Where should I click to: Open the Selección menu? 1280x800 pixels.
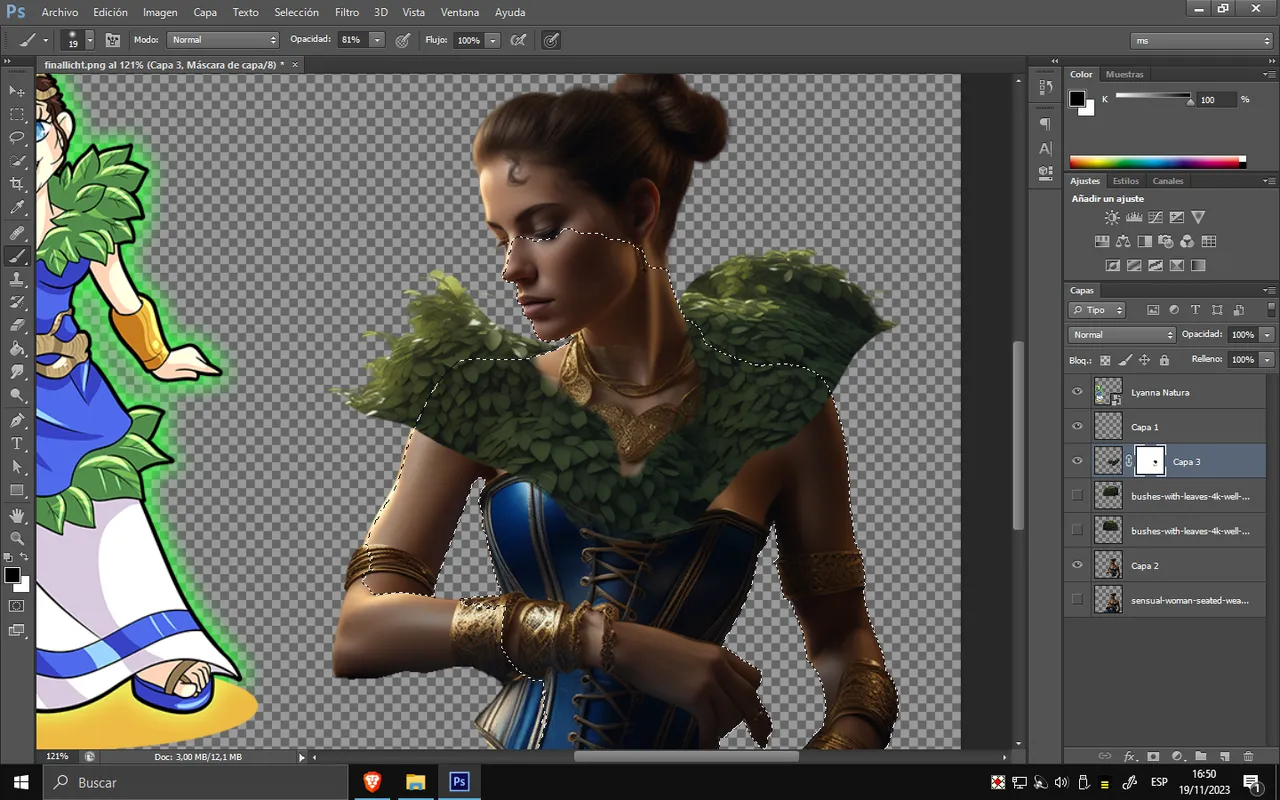point(296,12)
